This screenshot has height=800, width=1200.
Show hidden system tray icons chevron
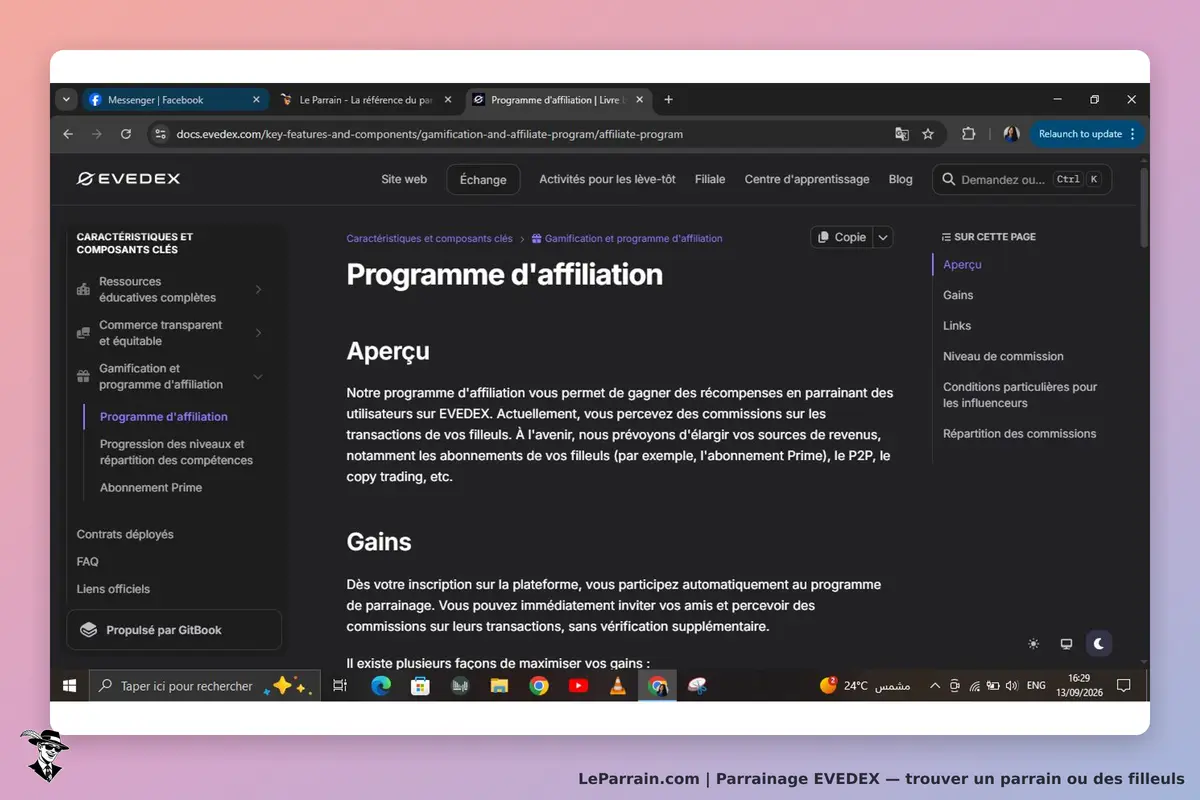934,686
